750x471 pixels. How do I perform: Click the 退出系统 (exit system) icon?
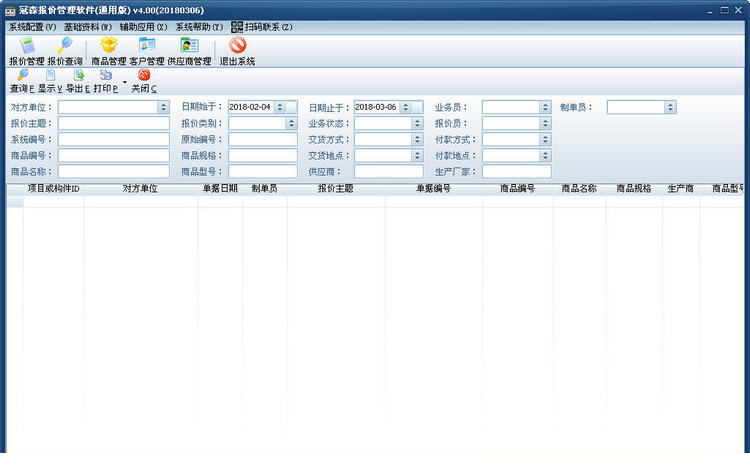(x=237, y=51)
